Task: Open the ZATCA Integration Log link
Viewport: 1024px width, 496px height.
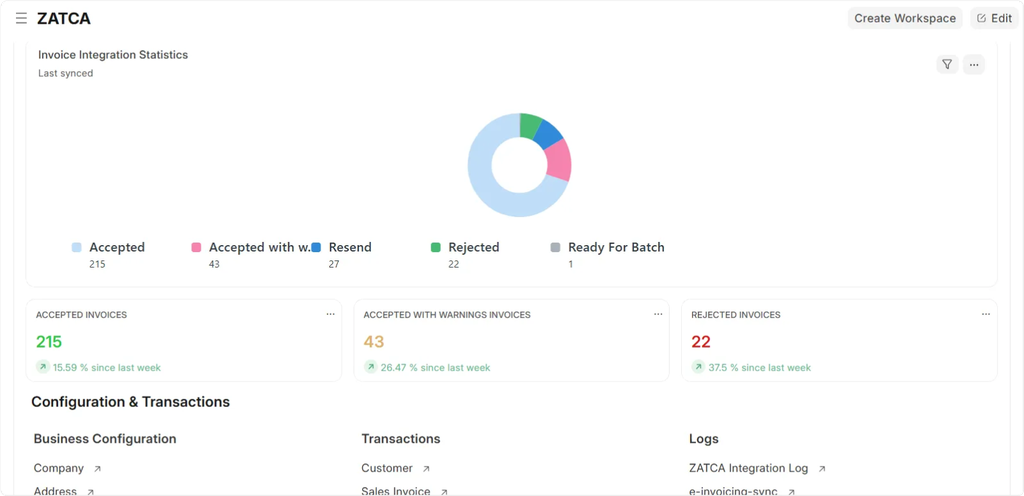Action: point(748,468)
